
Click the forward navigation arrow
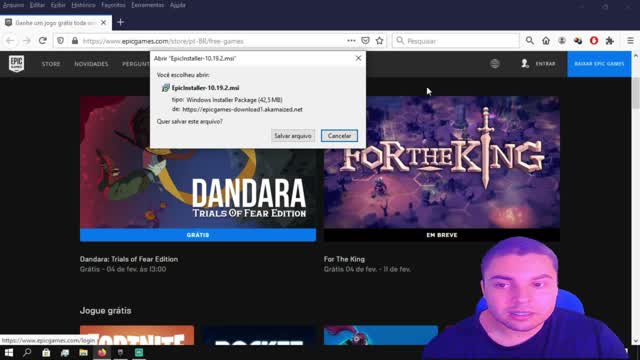coord(27,41)
